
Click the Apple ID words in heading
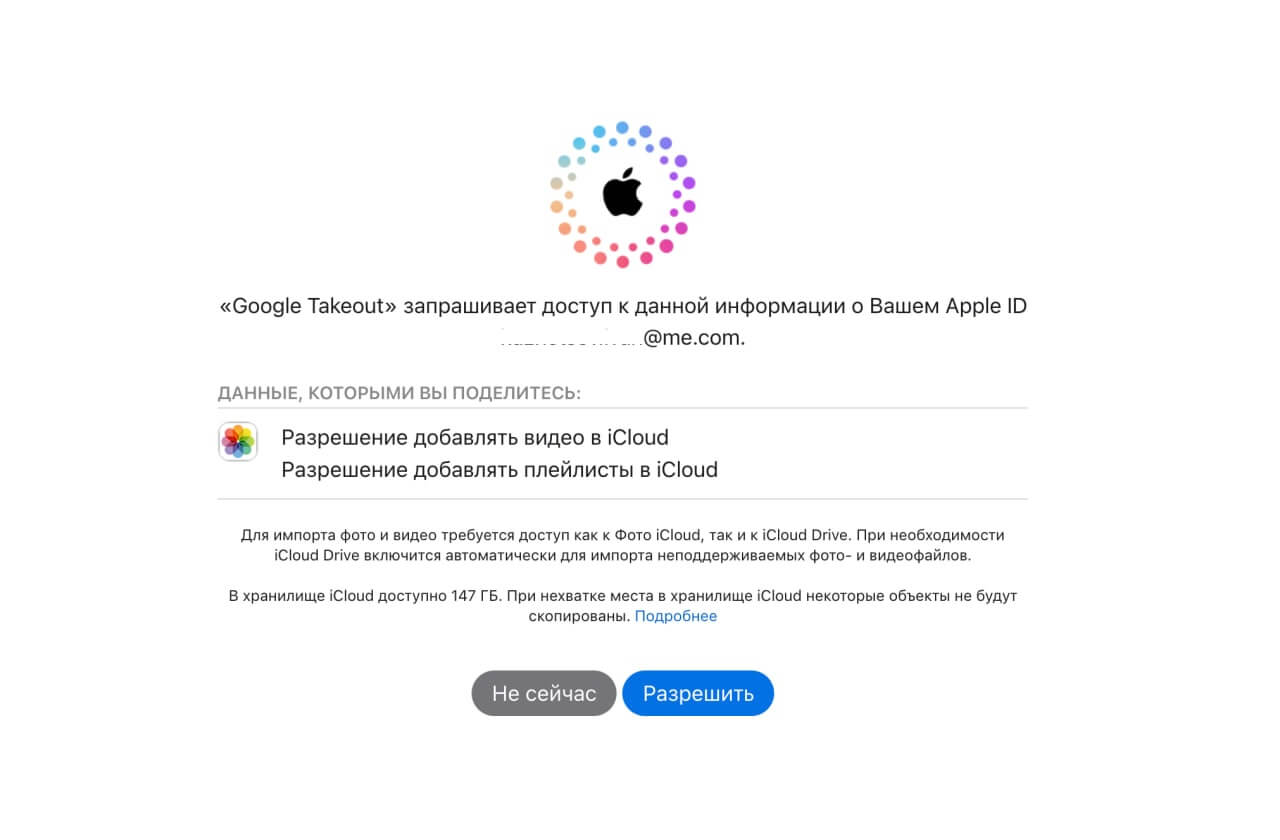click(986, 307)
